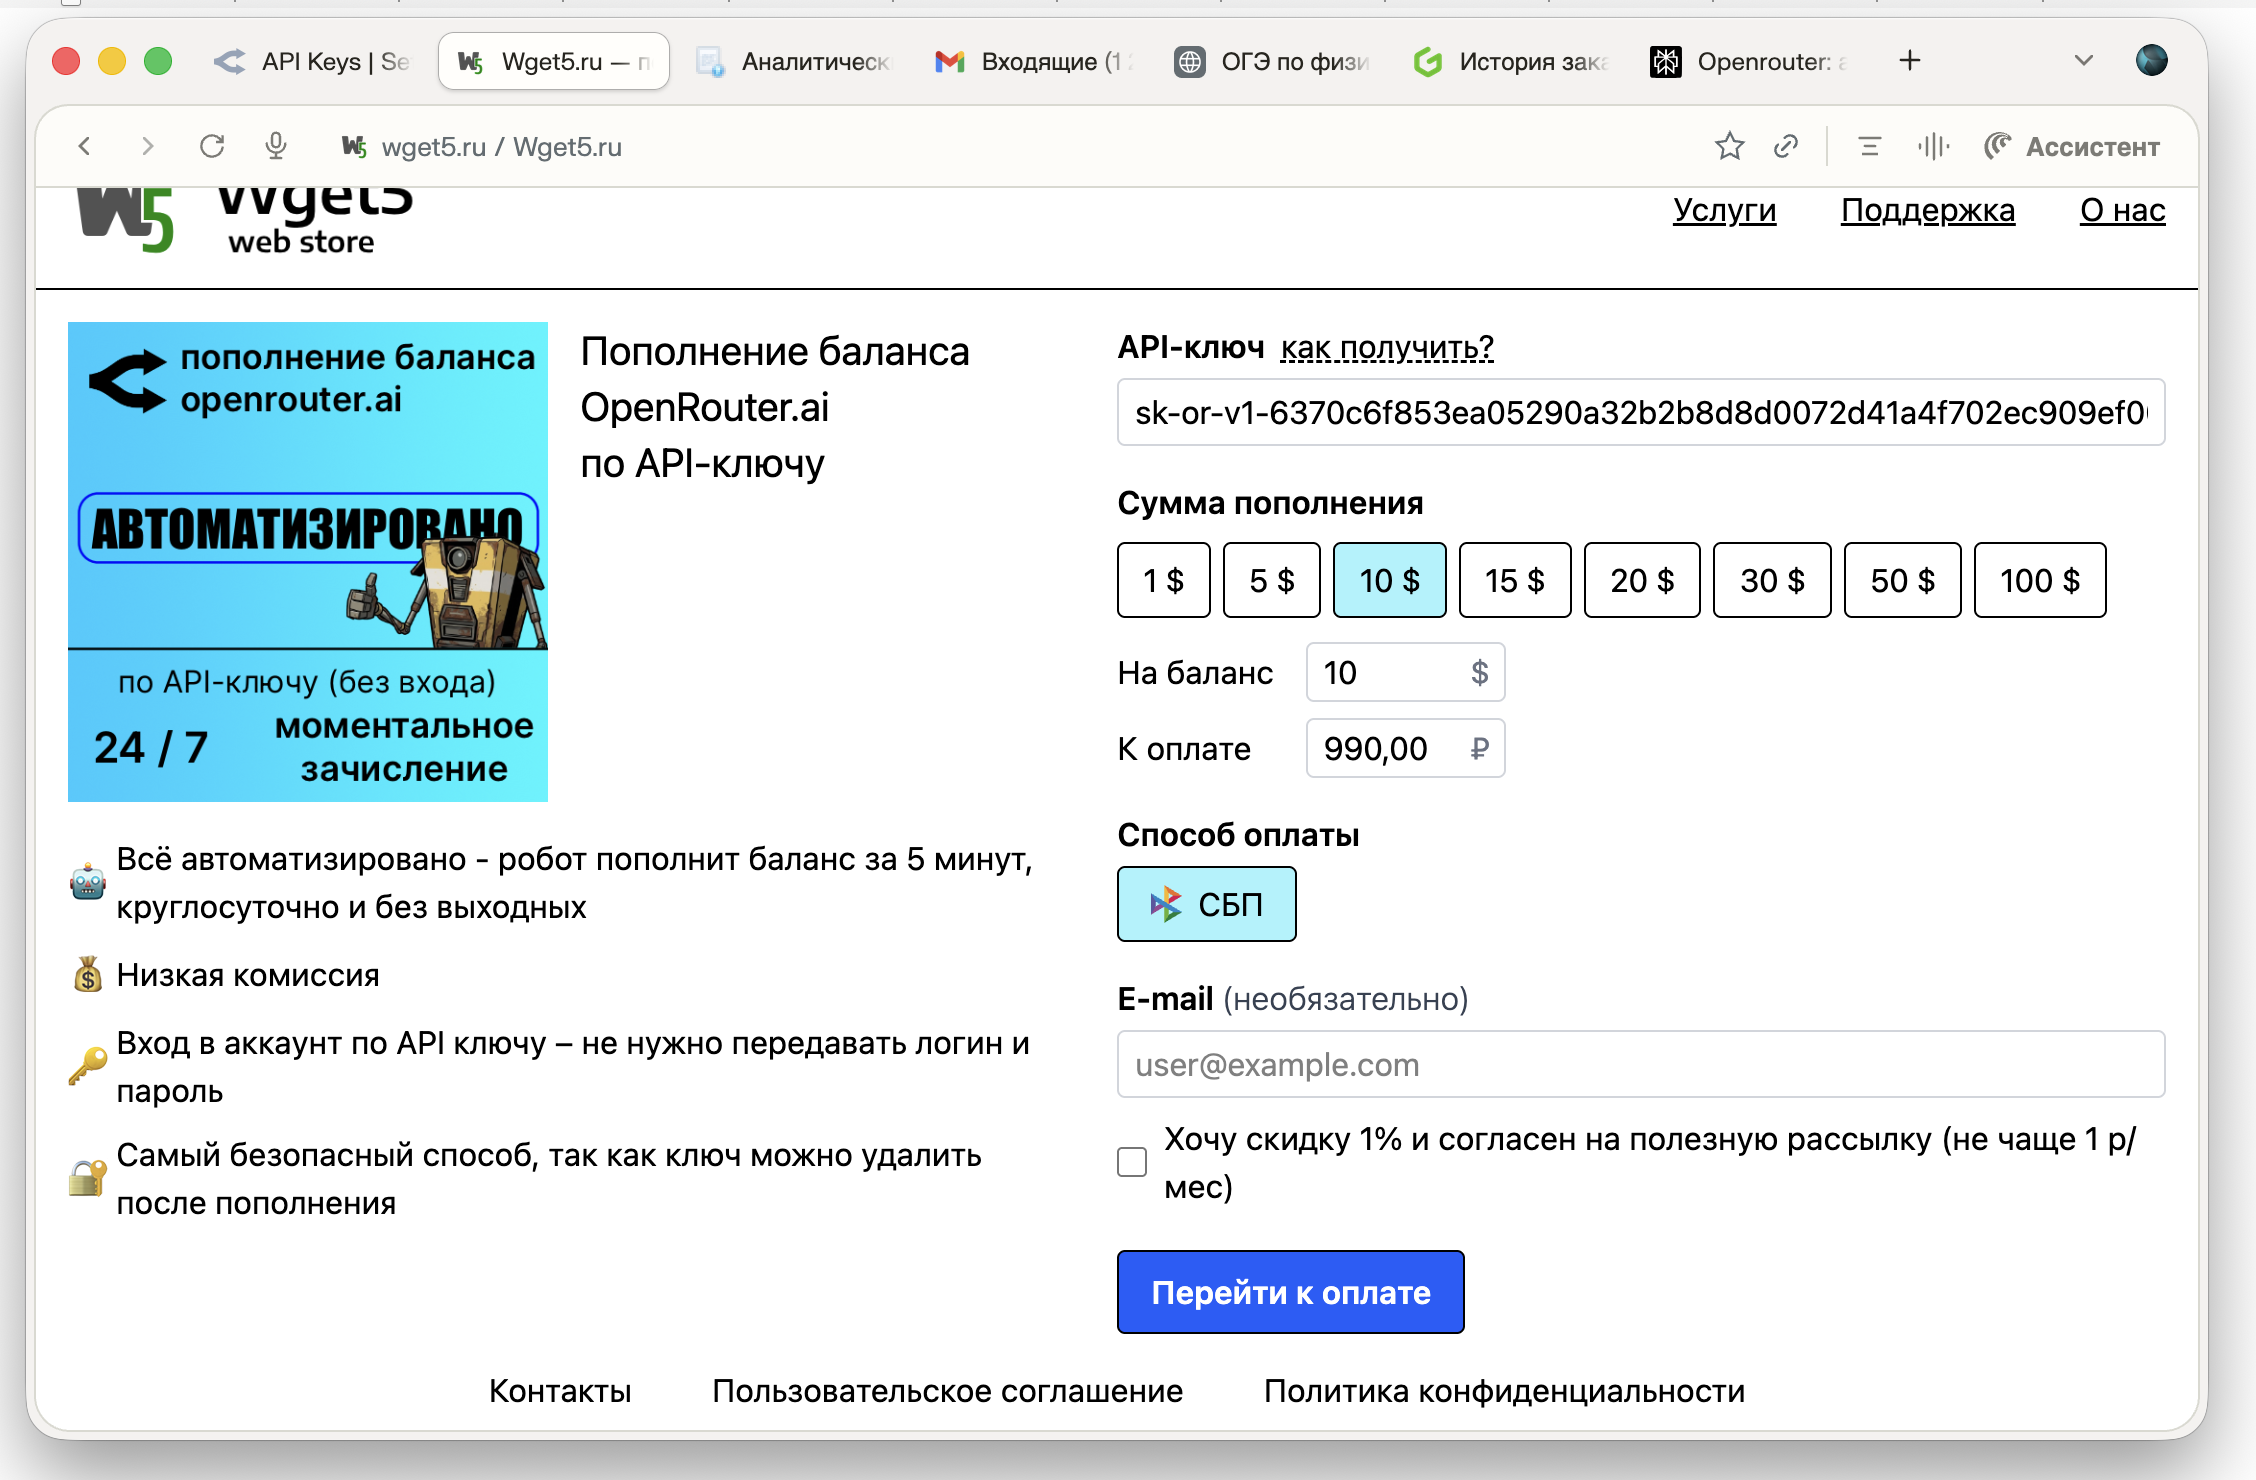Open the Ассистент panel
This screenshot has width=2256, height=1480.
point(2072,147)
